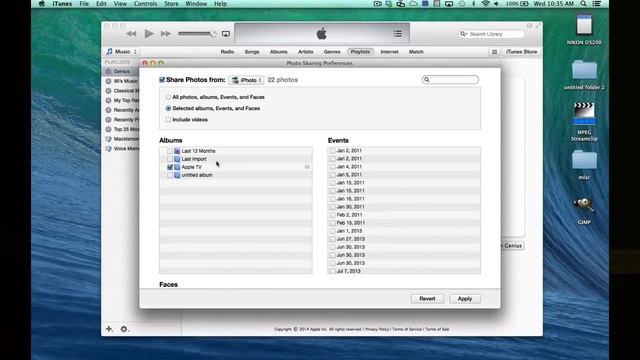The height and width of the screenshot is (360, 640).
Task: Uncheck the Share Photos from checkbox
Action: (162, 80)
